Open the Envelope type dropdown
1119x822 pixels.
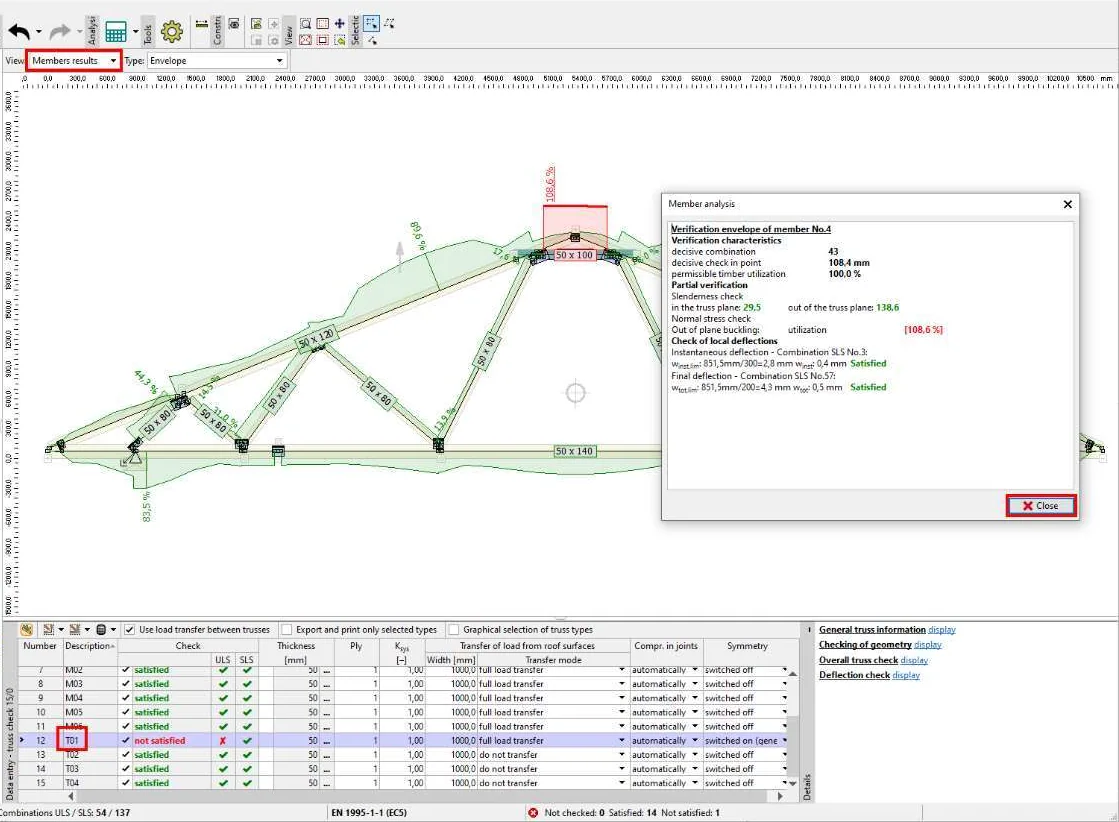(x=279, y=61)
